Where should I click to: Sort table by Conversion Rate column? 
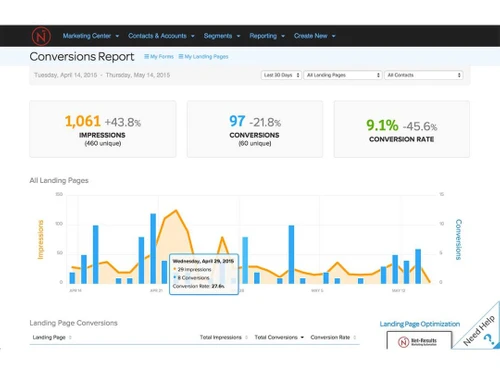pyautogui.click(x=330, y=337)
